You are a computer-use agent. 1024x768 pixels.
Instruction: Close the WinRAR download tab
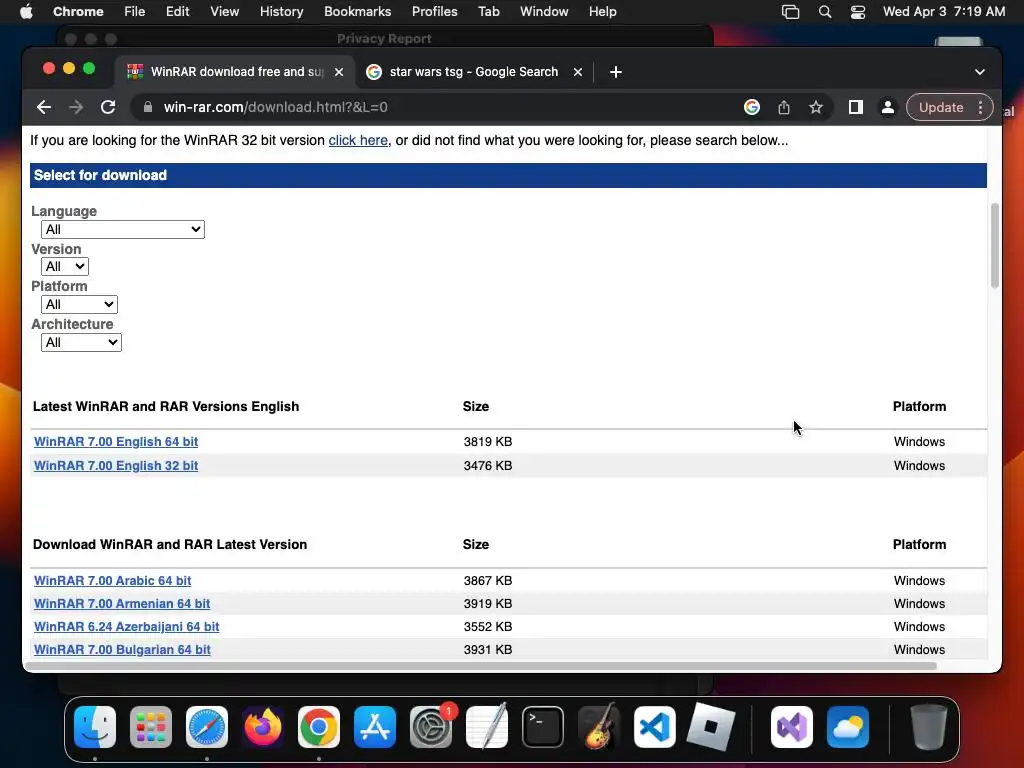tap(339, 72)
